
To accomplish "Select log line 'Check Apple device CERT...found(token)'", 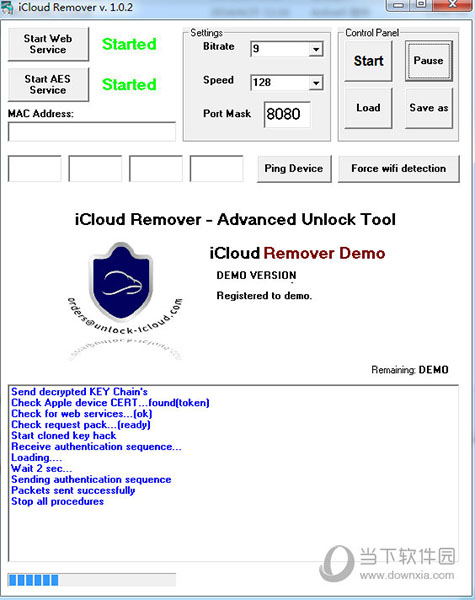I will 110,403.
